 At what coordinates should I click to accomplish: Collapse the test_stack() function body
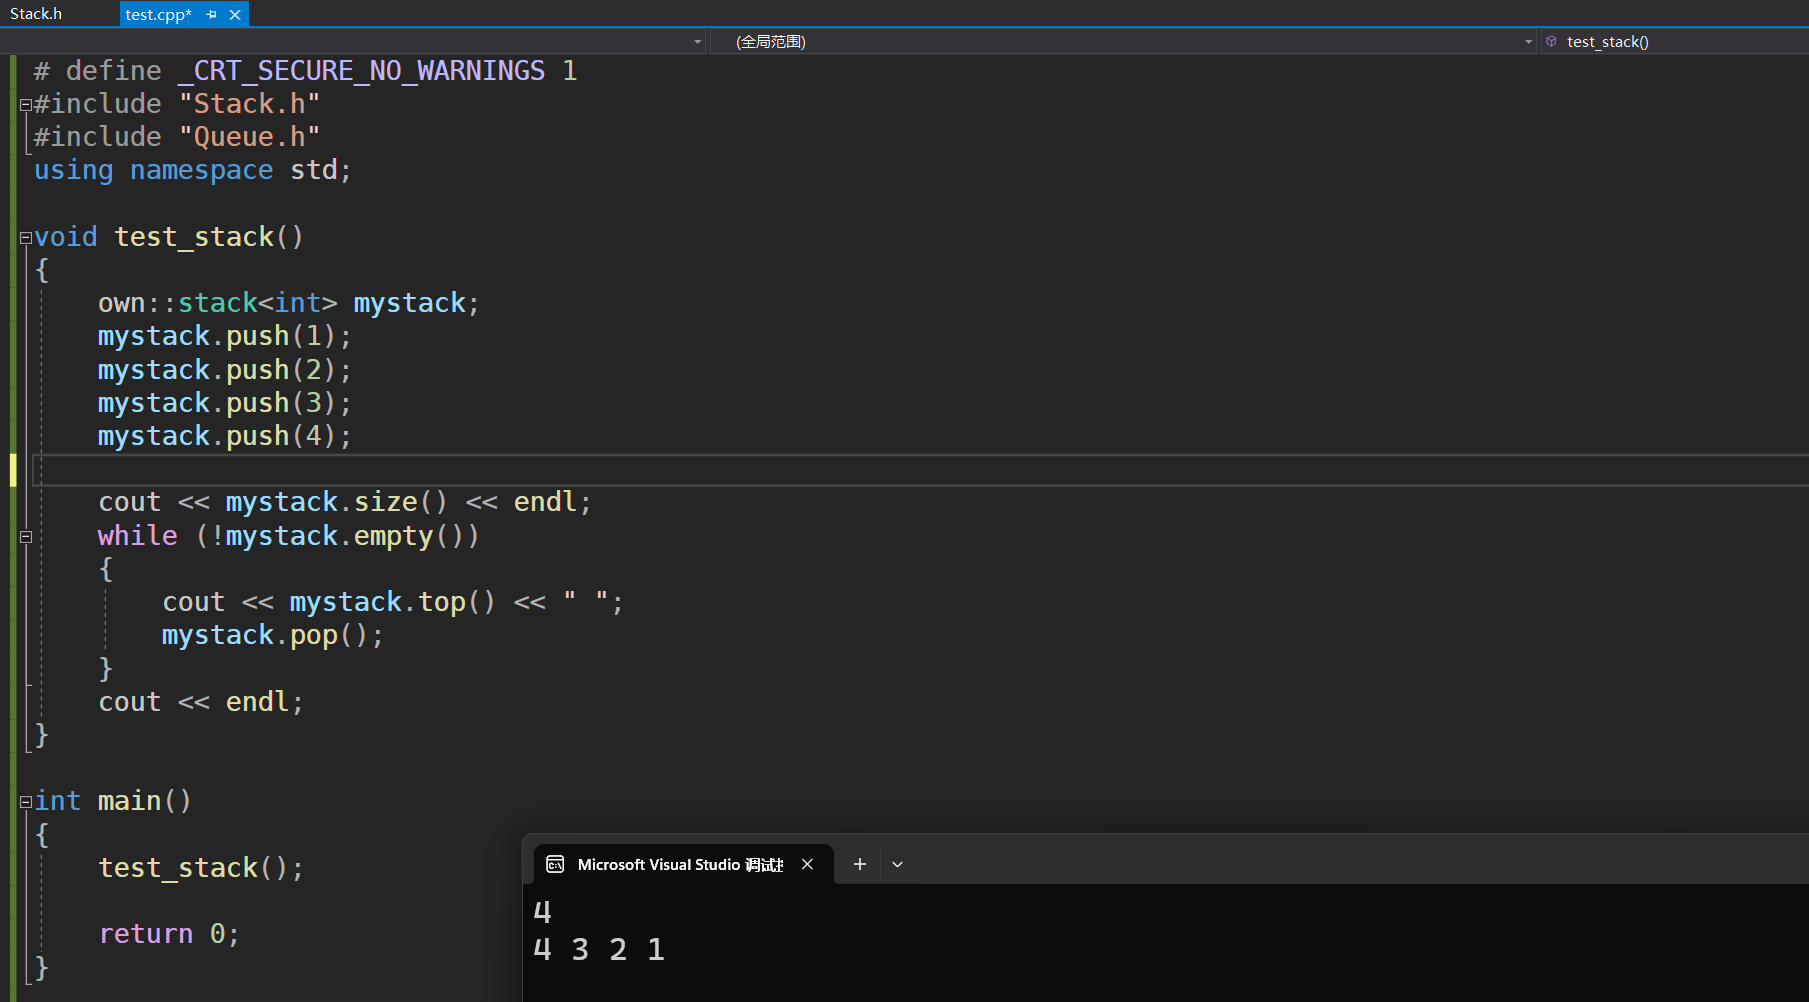coord(26,238)
